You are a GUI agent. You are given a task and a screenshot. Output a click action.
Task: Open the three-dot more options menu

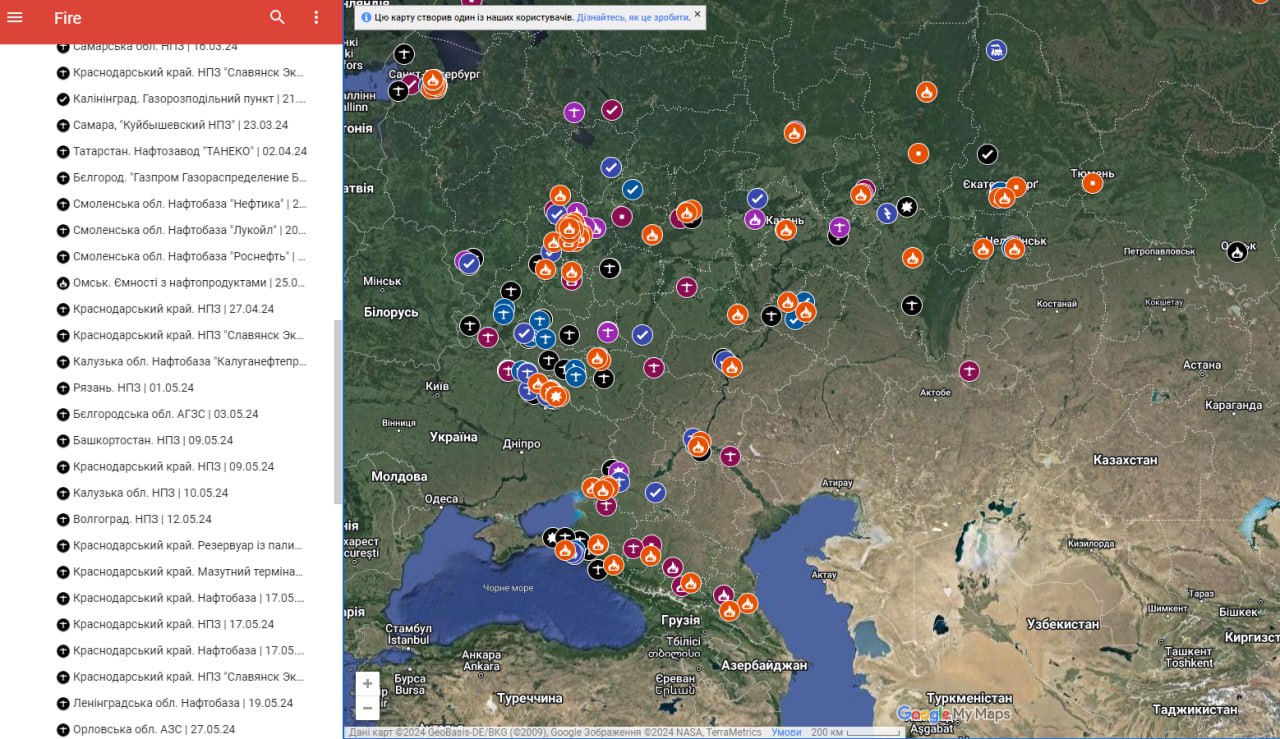[x=316, y=17]
